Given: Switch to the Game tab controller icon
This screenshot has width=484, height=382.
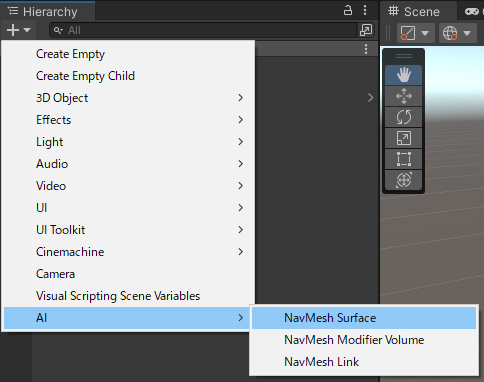Looking at the screenshot, I should coord(472,12).
